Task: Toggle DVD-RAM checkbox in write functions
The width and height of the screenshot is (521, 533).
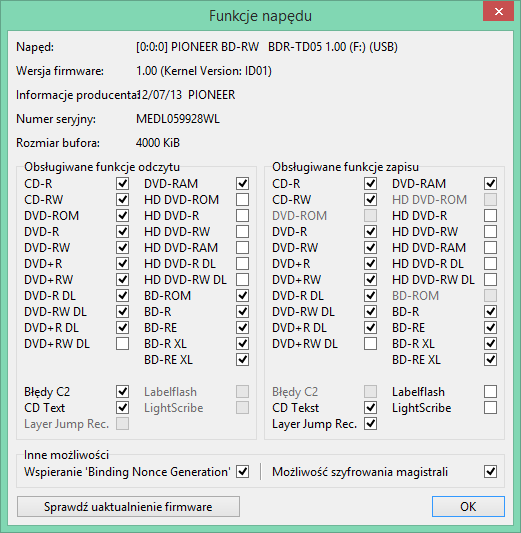Action: (490, 184)
